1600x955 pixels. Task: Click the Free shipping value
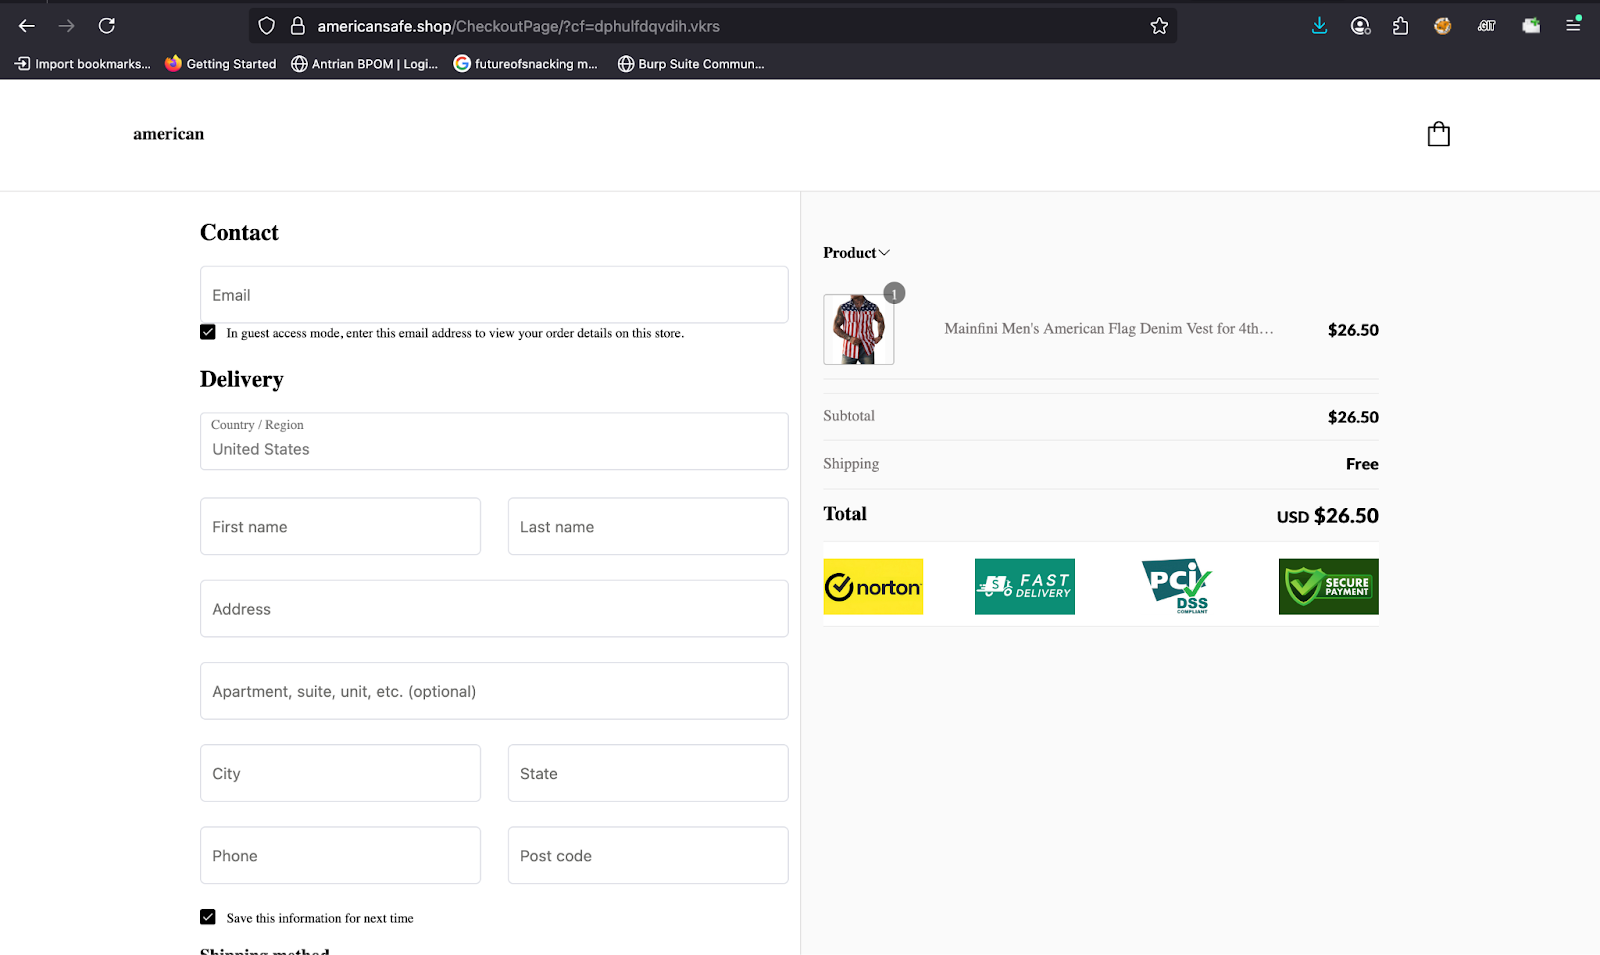pos(1362,464)
